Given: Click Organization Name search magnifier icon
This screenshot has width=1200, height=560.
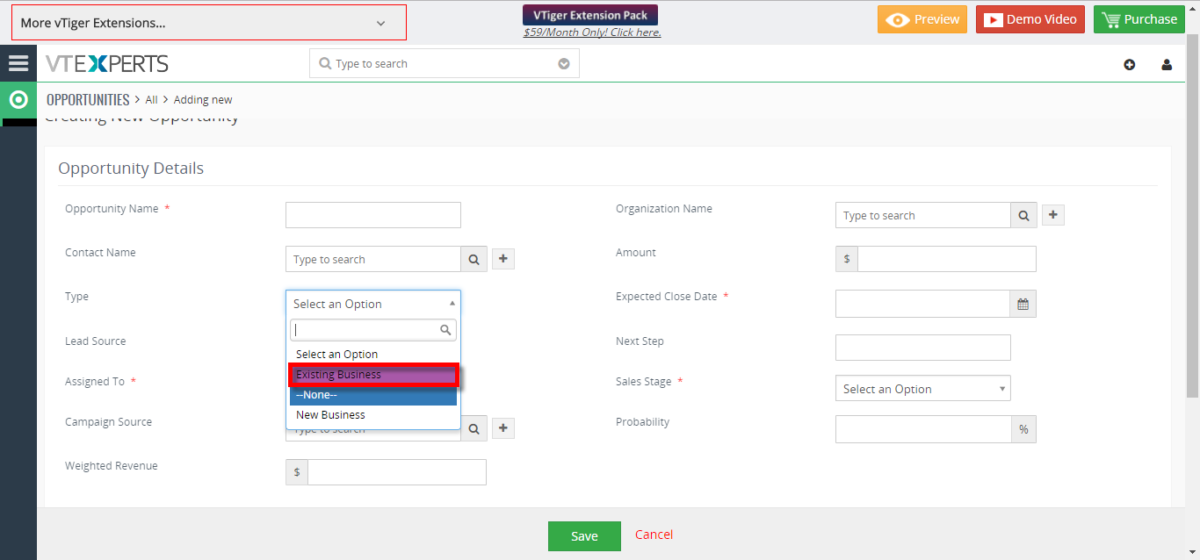Looking at the screenshot, I should tap(1023, 215).
